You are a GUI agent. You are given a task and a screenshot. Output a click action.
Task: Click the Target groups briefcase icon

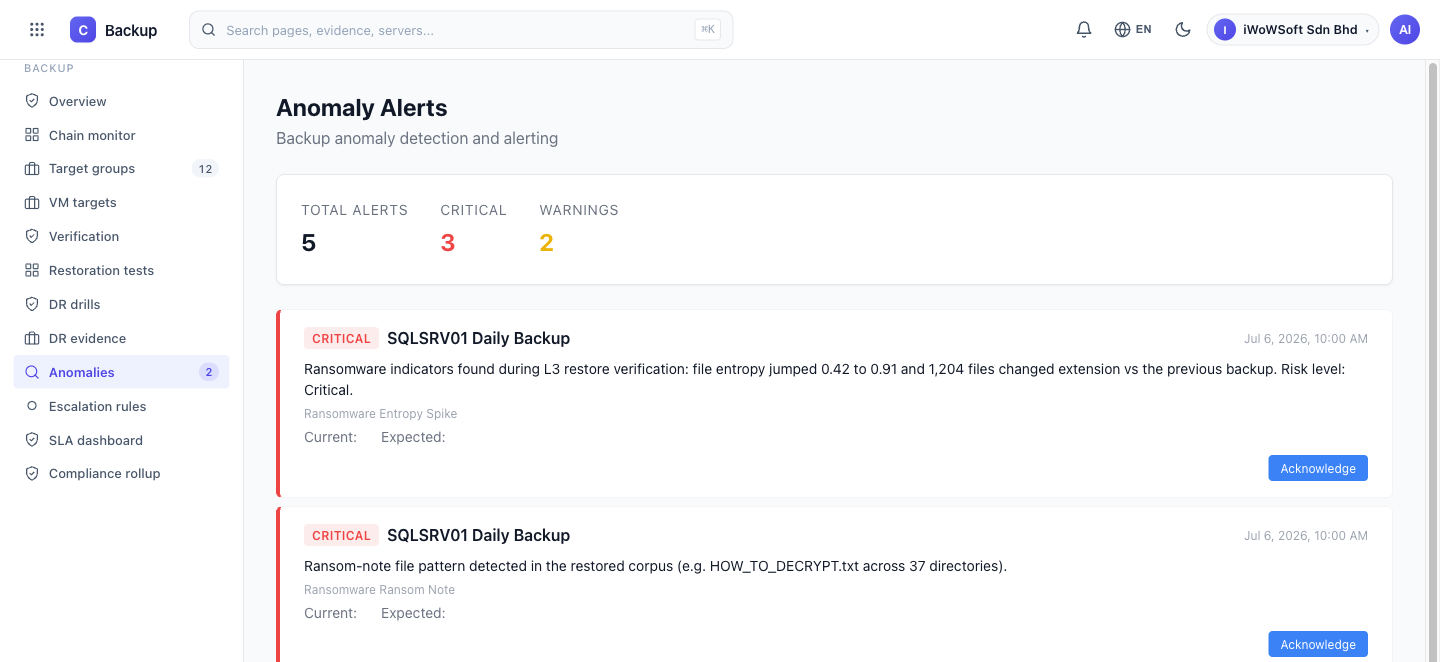coord(32,169)
